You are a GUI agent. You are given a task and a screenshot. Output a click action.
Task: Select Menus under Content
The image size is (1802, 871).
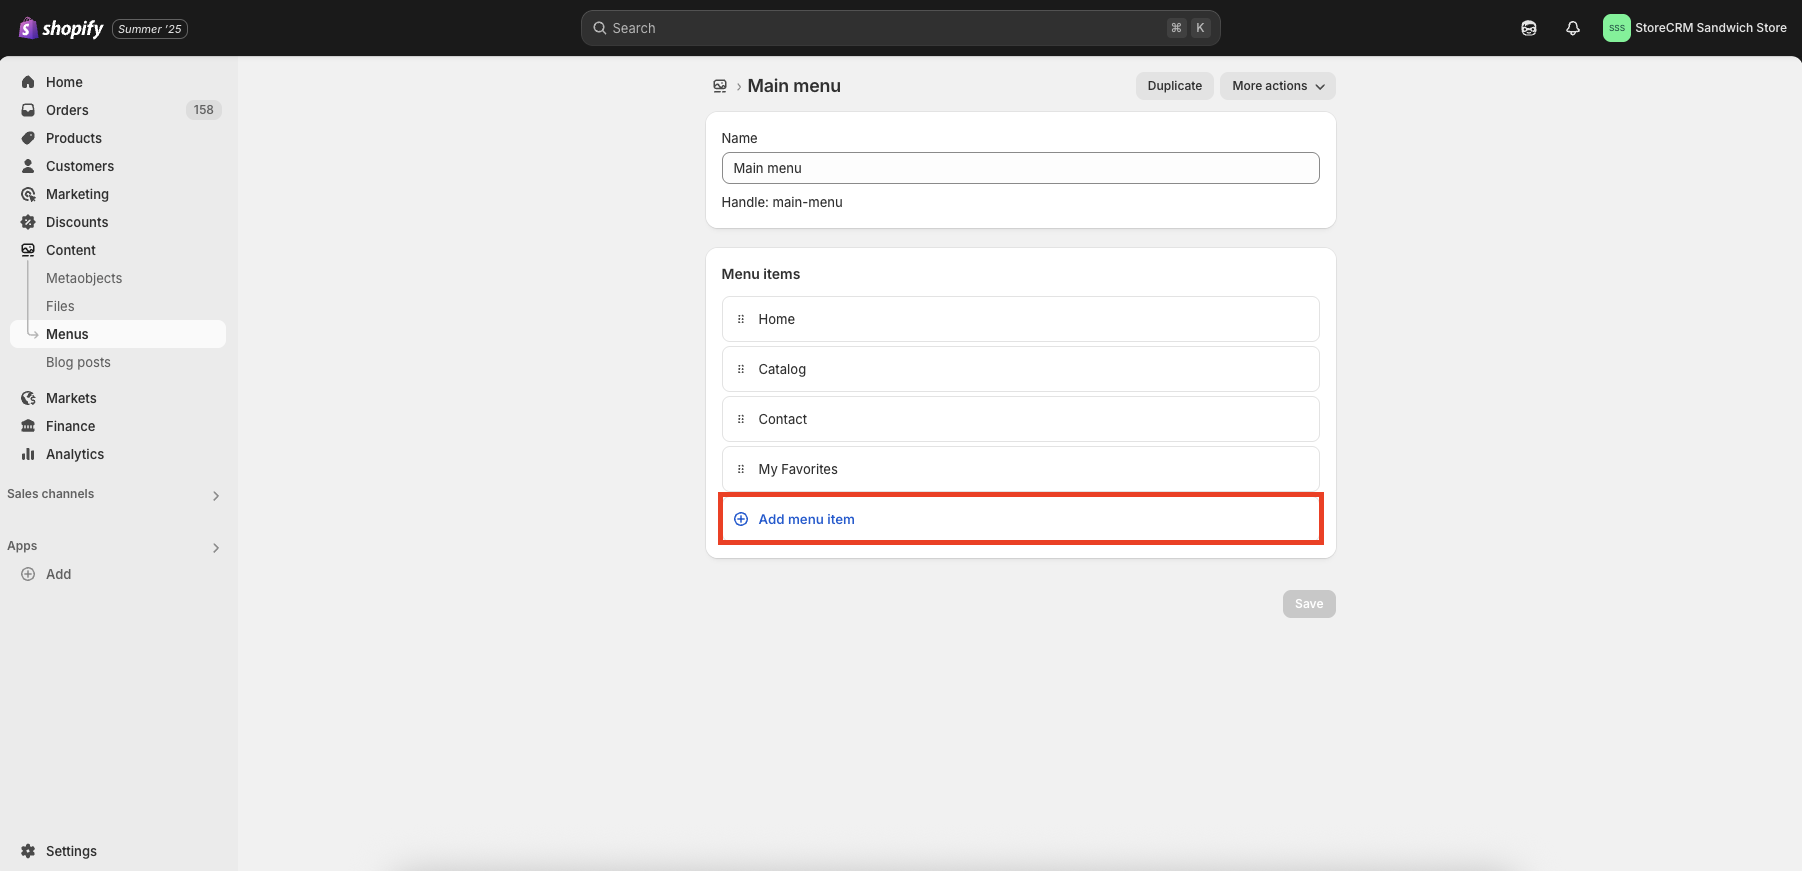118,334
